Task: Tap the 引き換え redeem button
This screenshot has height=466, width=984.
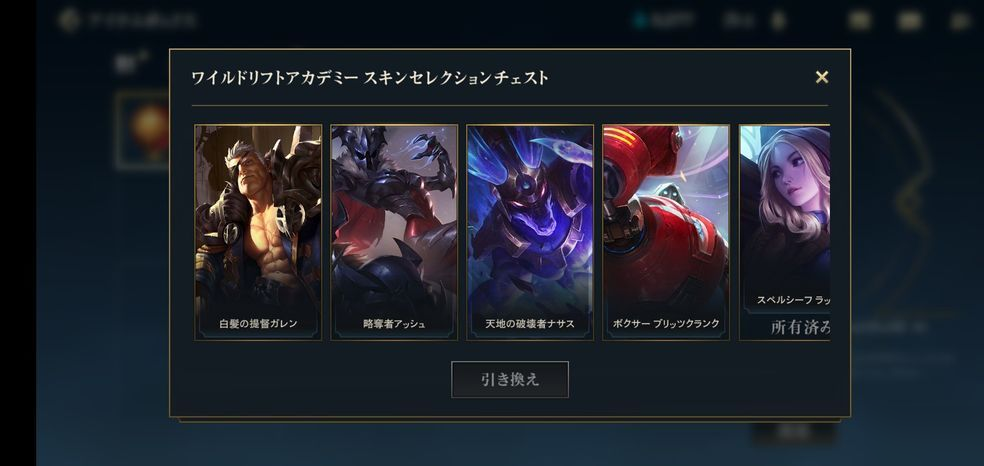Action: coord(510,379)
